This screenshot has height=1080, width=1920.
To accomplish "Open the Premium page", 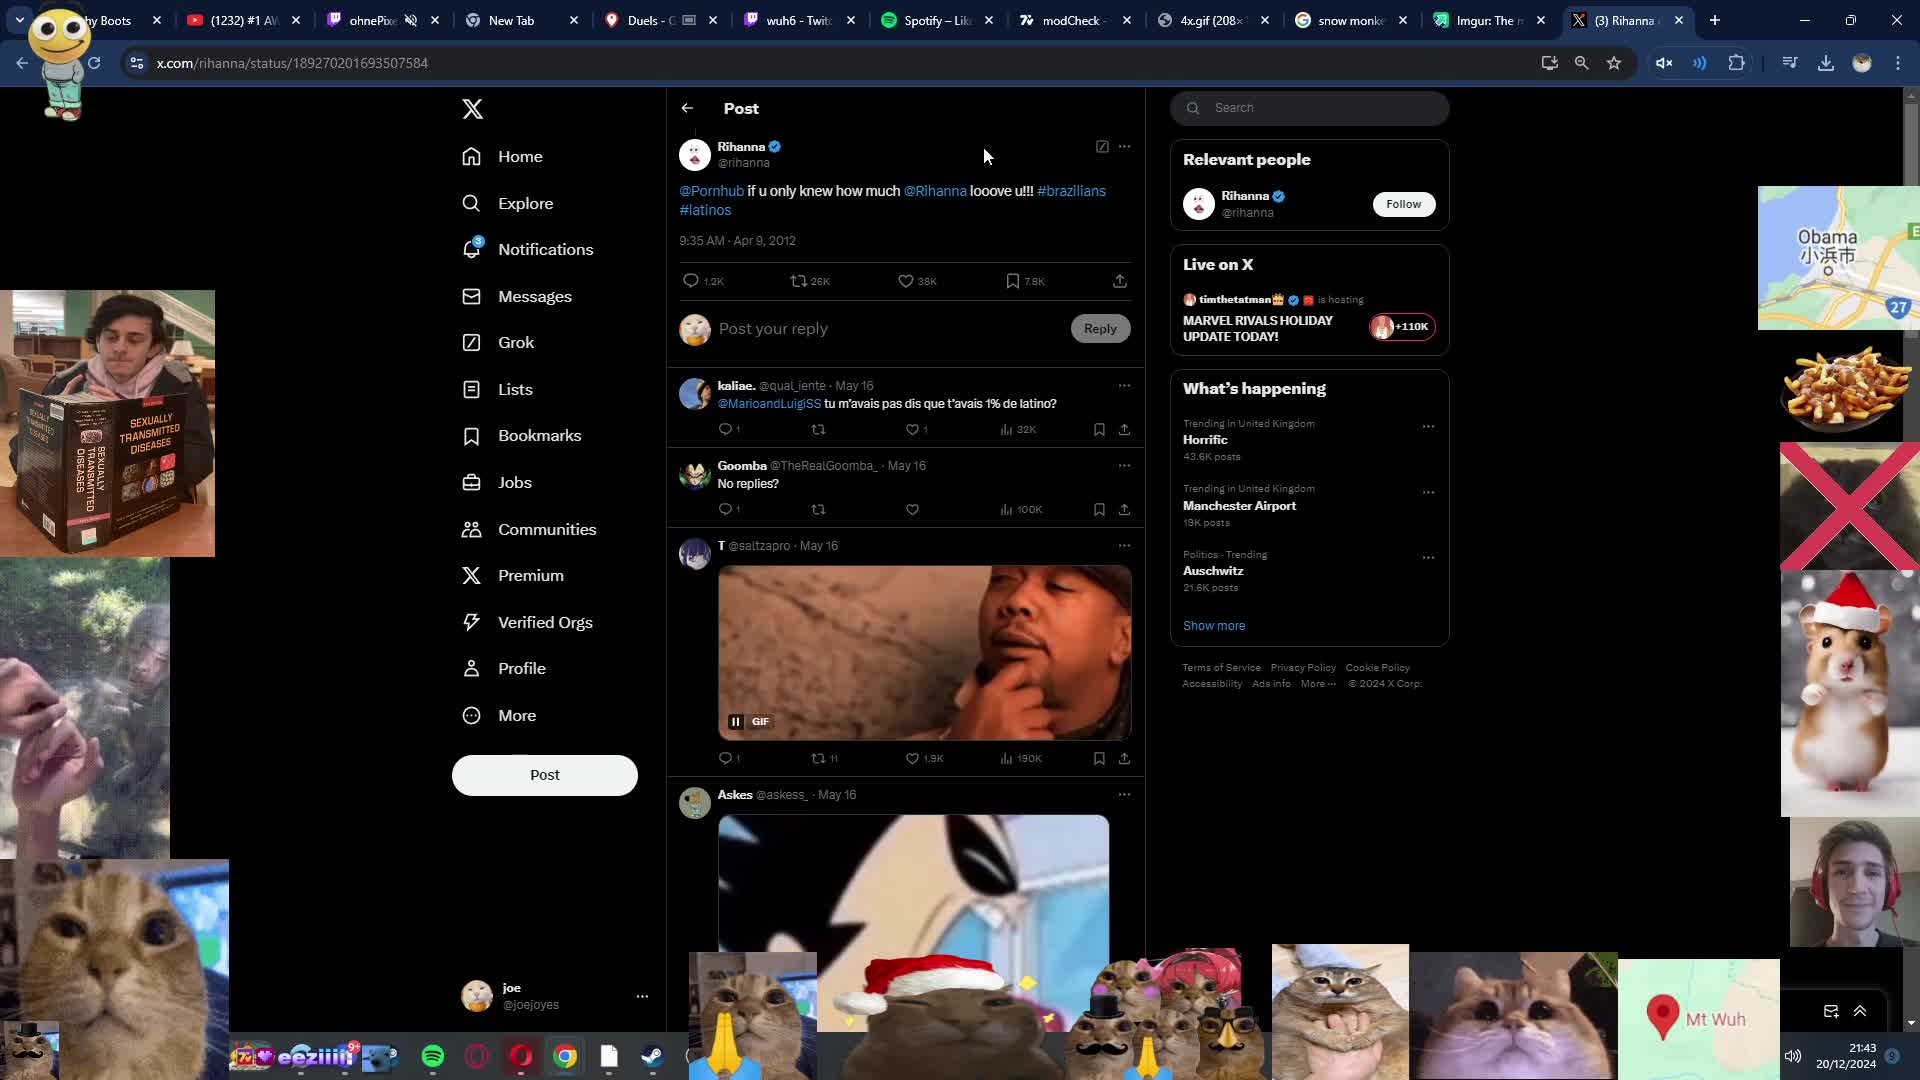I will (513, 576).
